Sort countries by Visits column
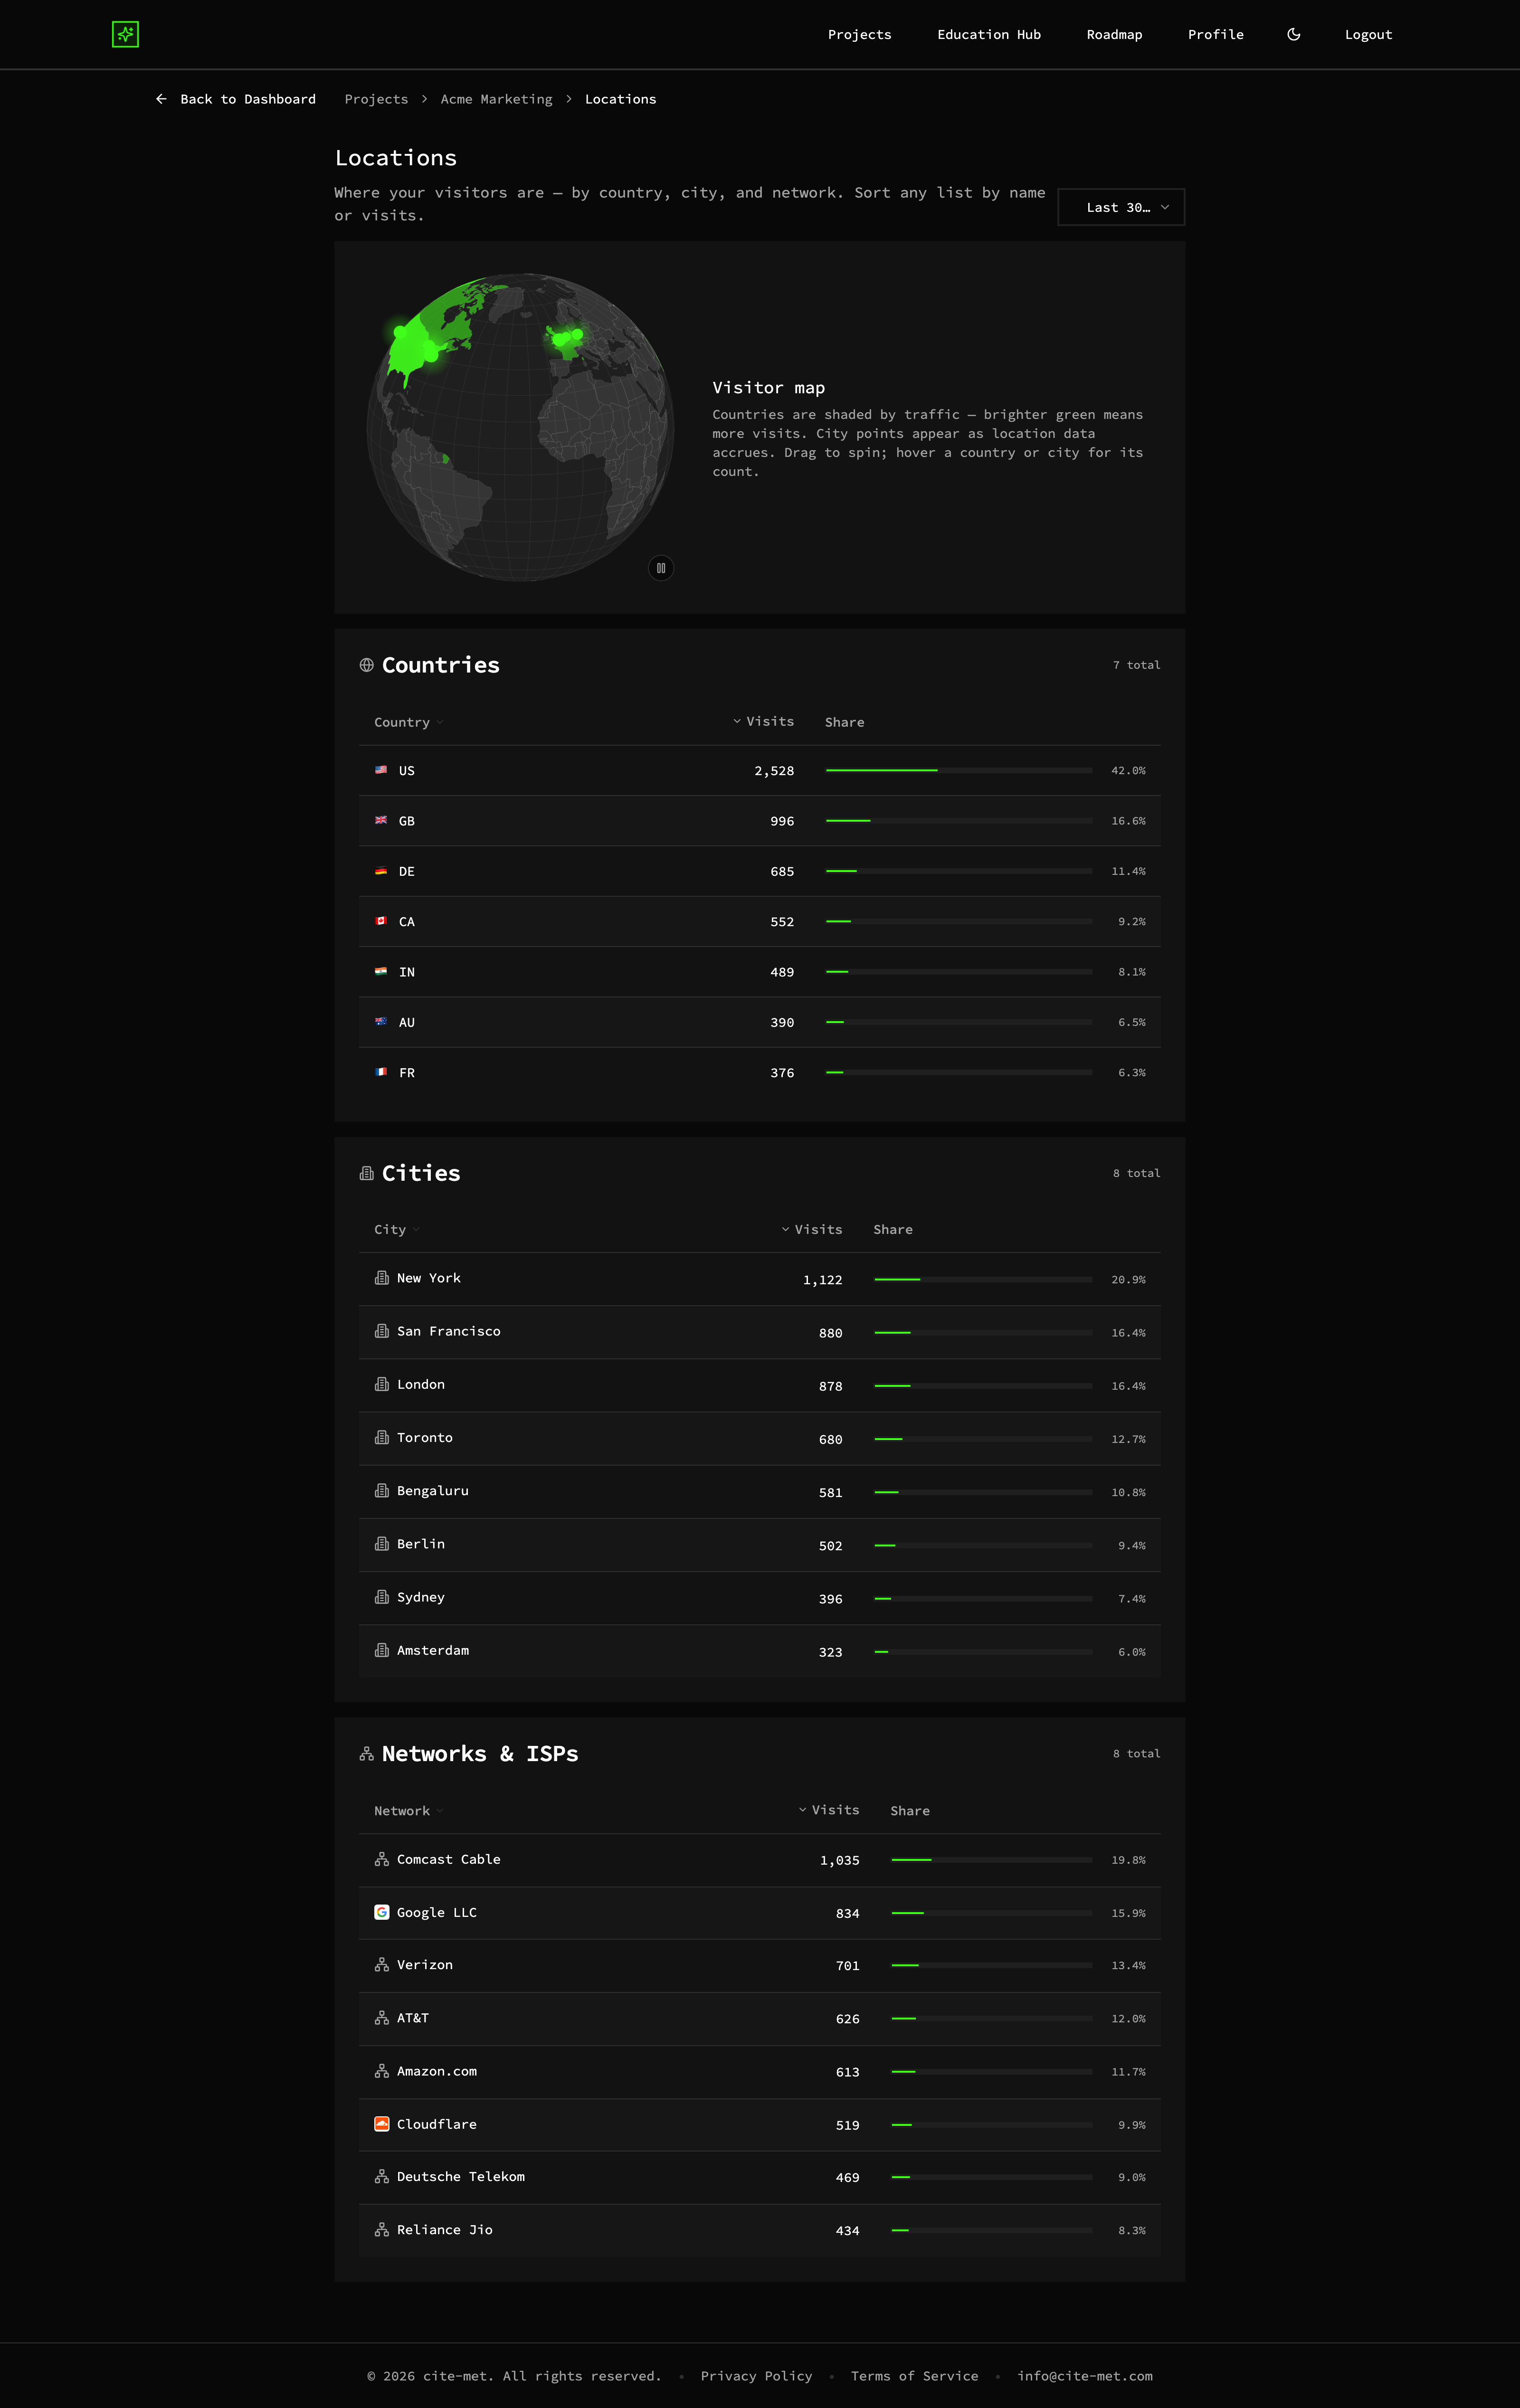This screenshot has height=2408, width=1520. [x=764, y=721]
